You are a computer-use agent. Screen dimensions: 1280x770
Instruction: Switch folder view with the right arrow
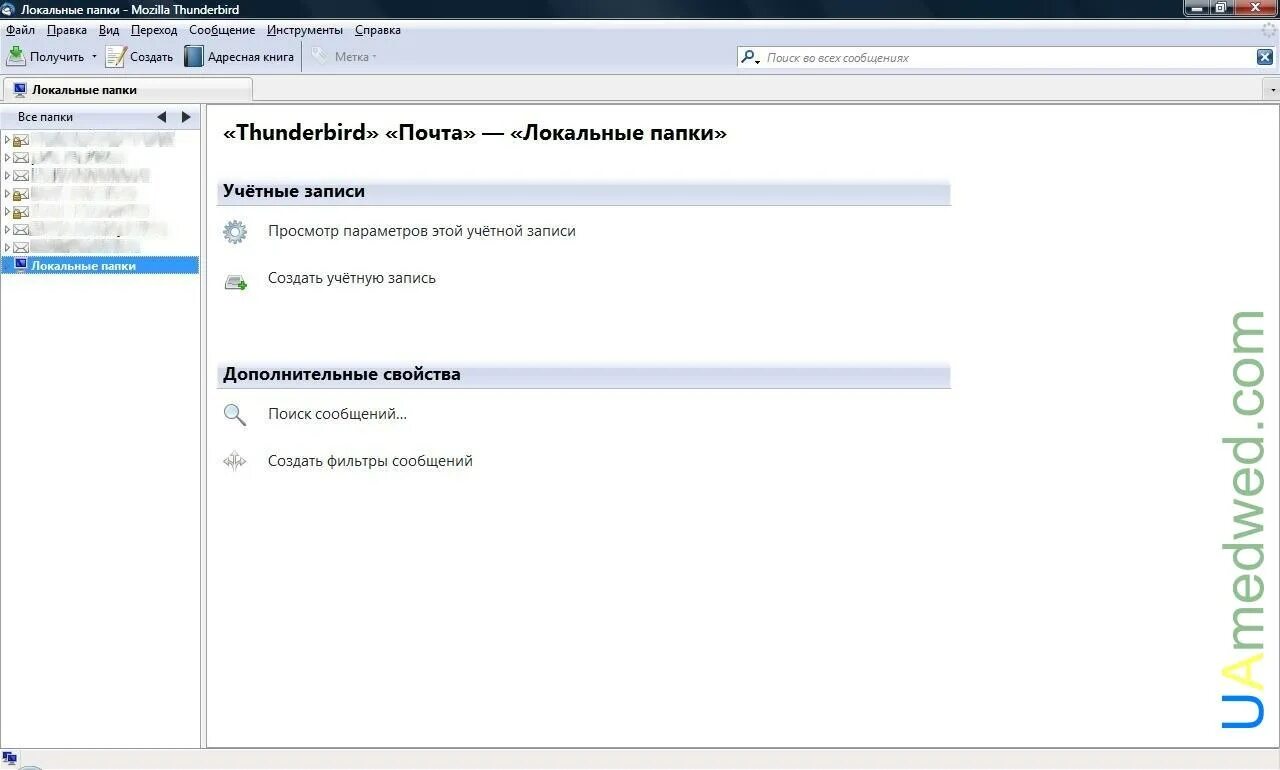click(x=186, y=117)
